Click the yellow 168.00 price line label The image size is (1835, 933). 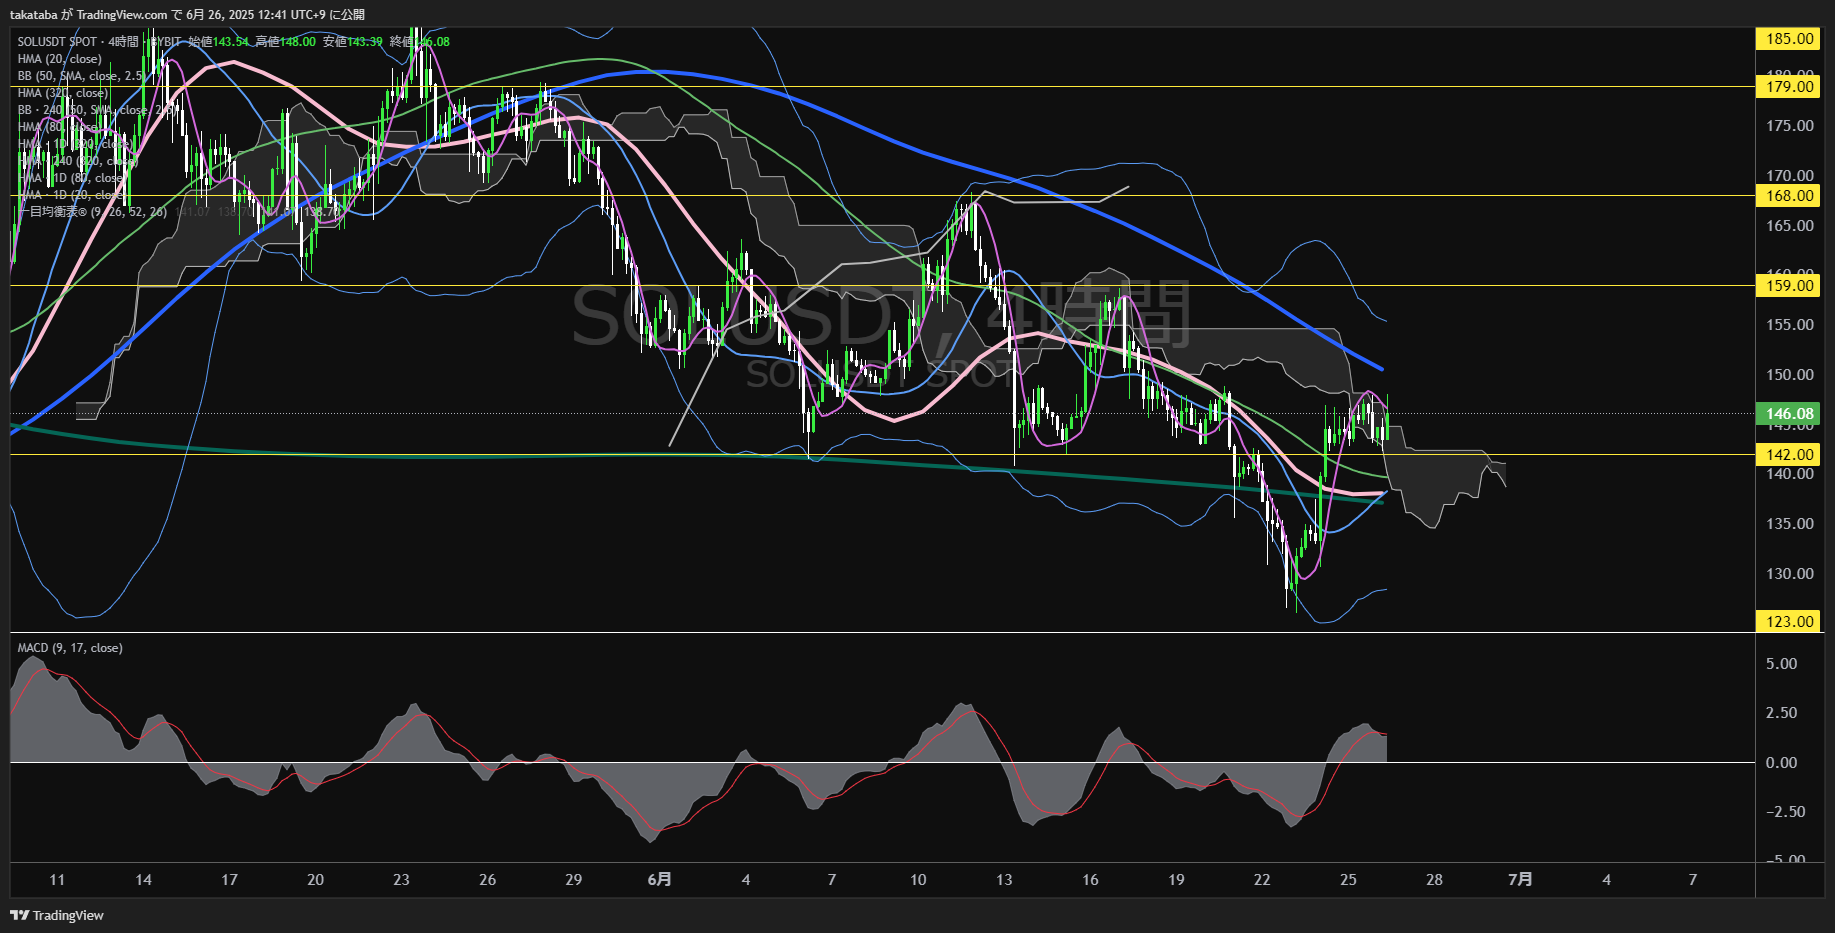click(1789, 196)
